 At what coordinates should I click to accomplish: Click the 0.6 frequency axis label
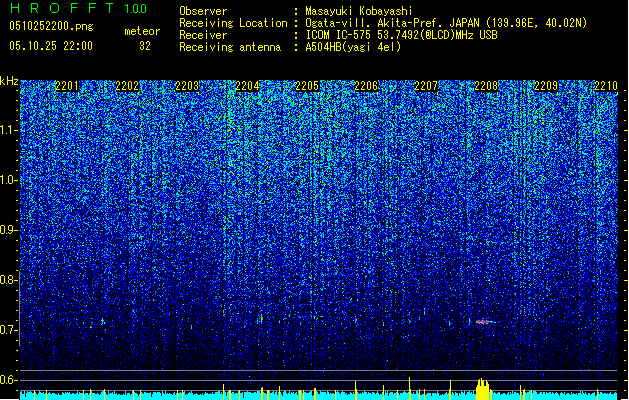[x=8, y=380]
